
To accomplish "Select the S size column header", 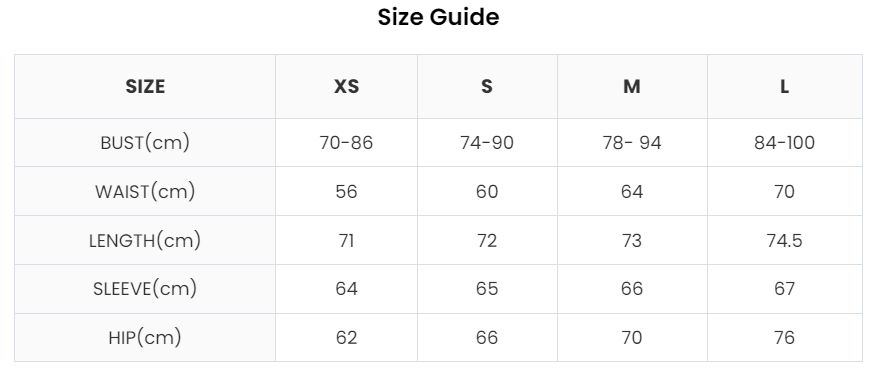I will (x=487, y=87).
